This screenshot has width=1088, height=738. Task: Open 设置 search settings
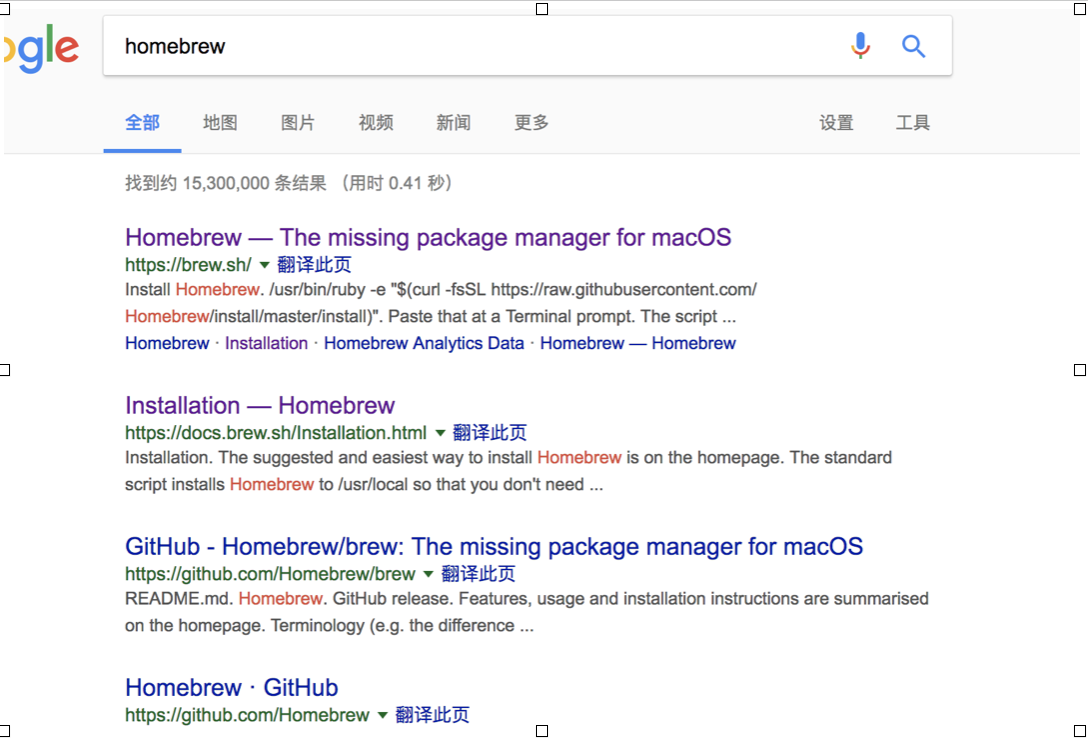(836, 123)
